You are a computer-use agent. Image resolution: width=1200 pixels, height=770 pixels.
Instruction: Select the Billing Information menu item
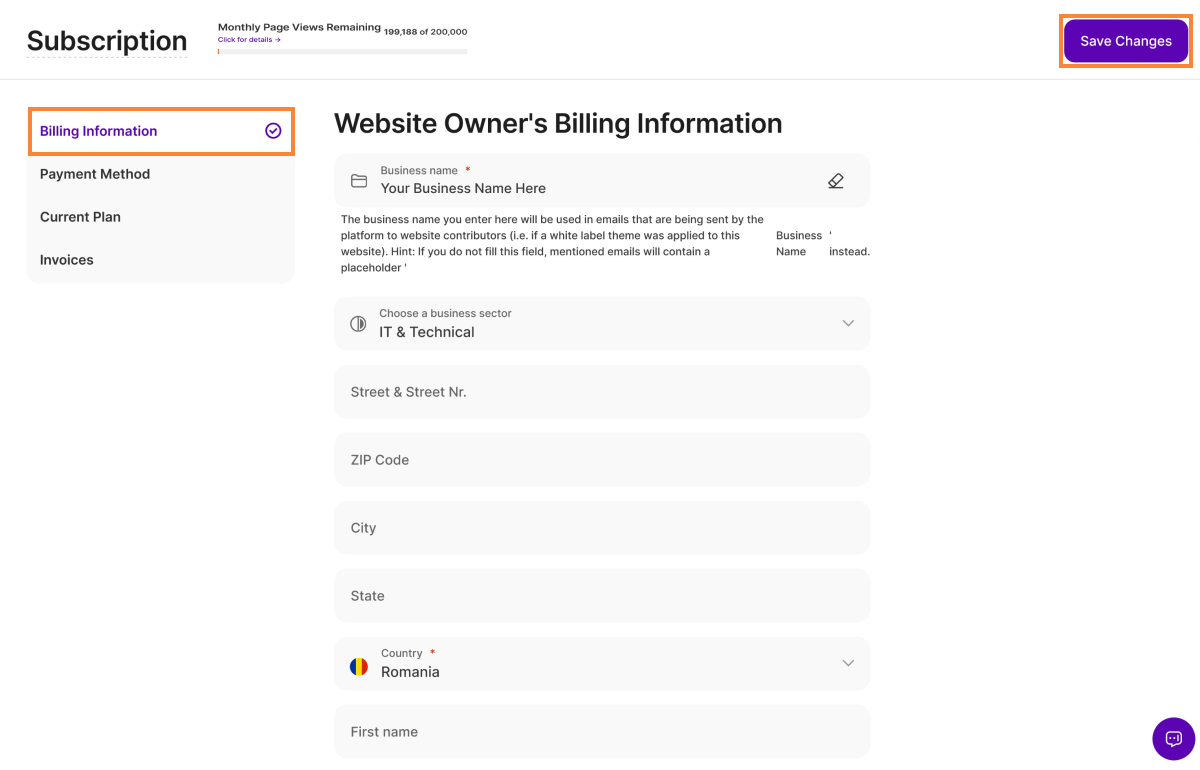click(99, 131)
